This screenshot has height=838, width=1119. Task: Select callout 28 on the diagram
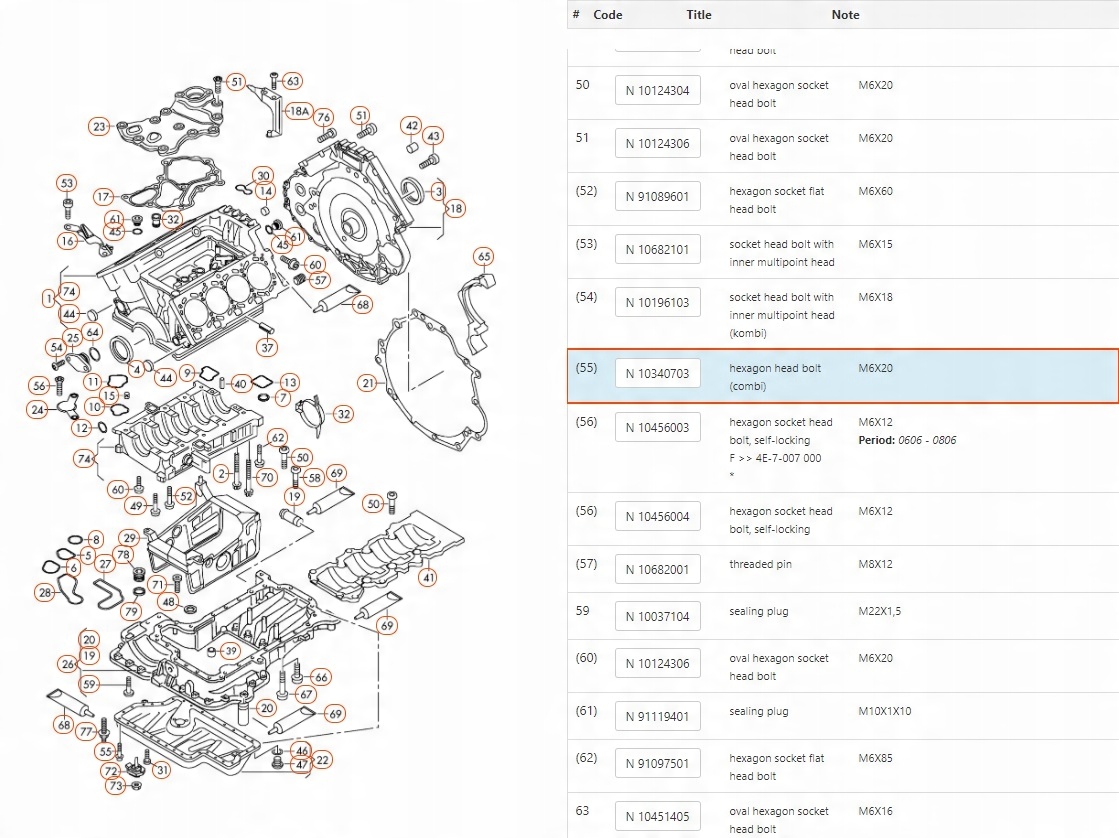click(x=45, y=592)
